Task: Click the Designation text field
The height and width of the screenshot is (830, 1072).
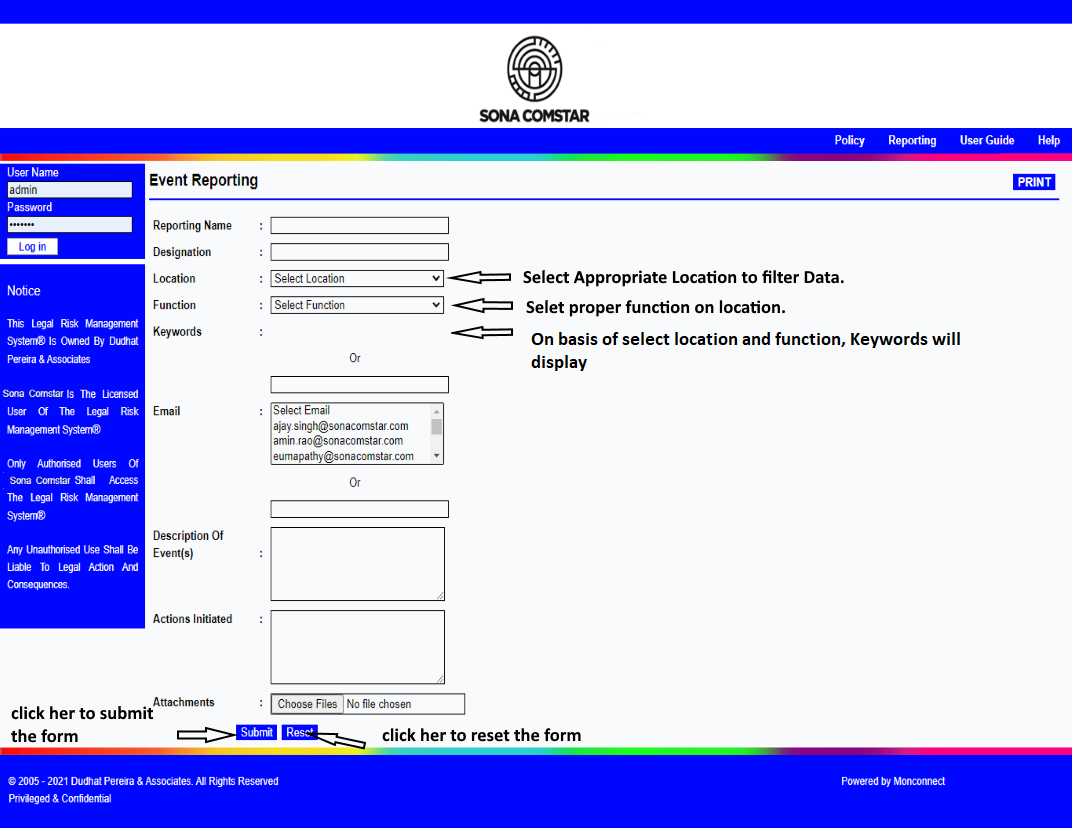Action: 359,252
